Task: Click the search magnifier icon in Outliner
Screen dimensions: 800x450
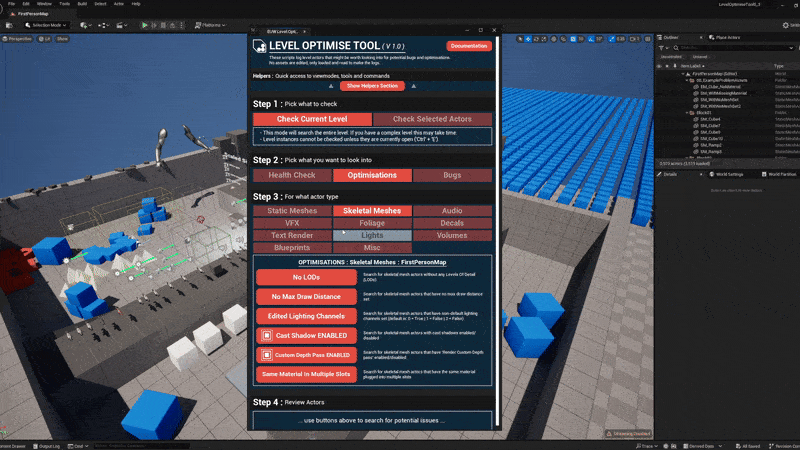Action: [676, 48]
